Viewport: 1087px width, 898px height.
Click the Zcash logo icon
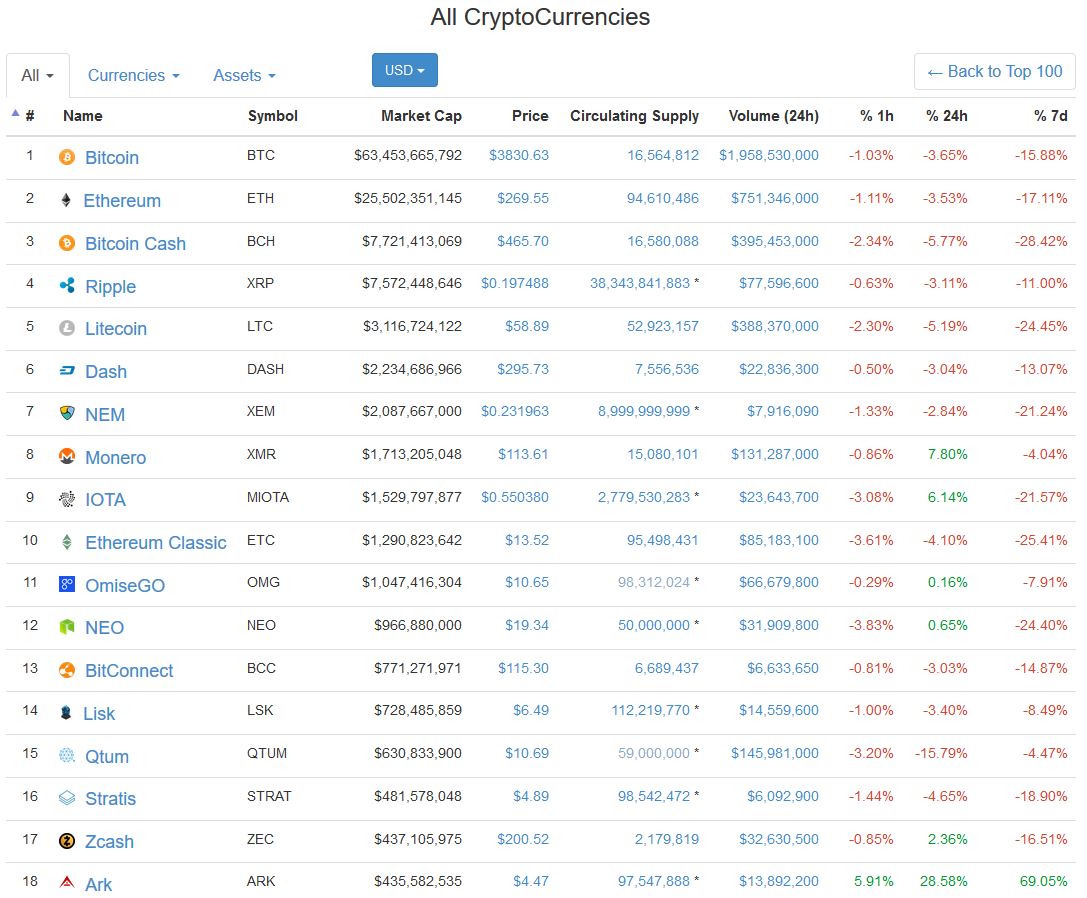[67, 841]
